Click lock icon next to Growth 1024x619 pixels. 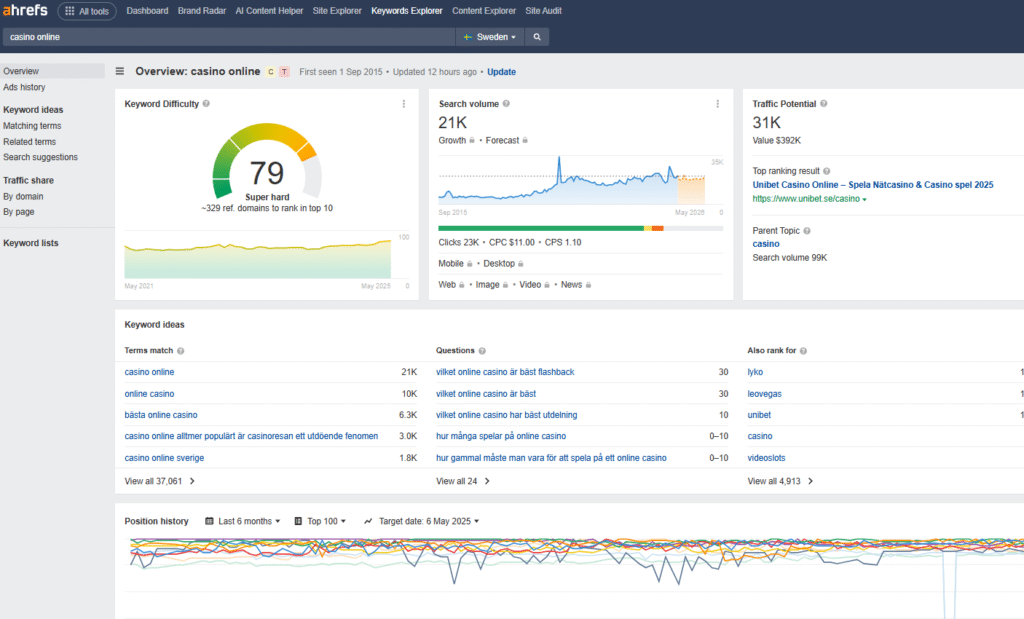click(x=472, y=140)
